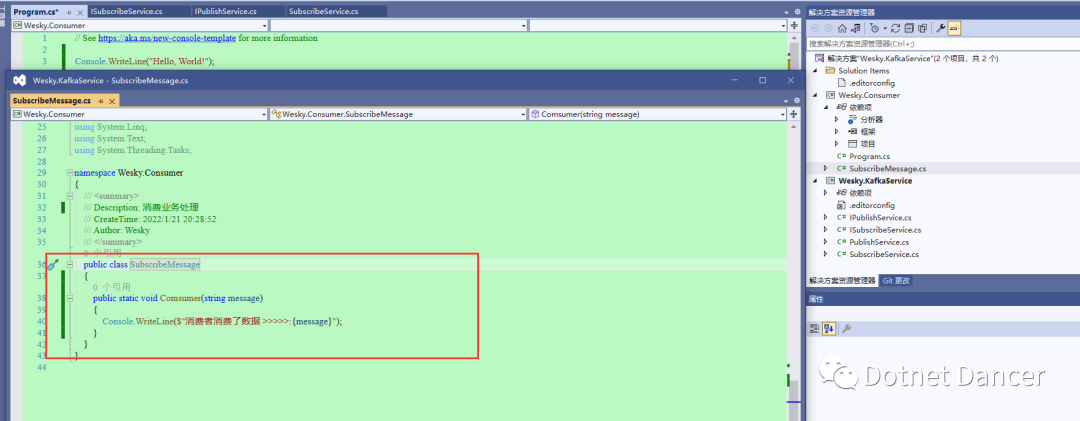The height and width of the screenshot is (421, 1080).
Task: Select the bold Wesky.KafkaService project
Action: click(x=875, y=181)
